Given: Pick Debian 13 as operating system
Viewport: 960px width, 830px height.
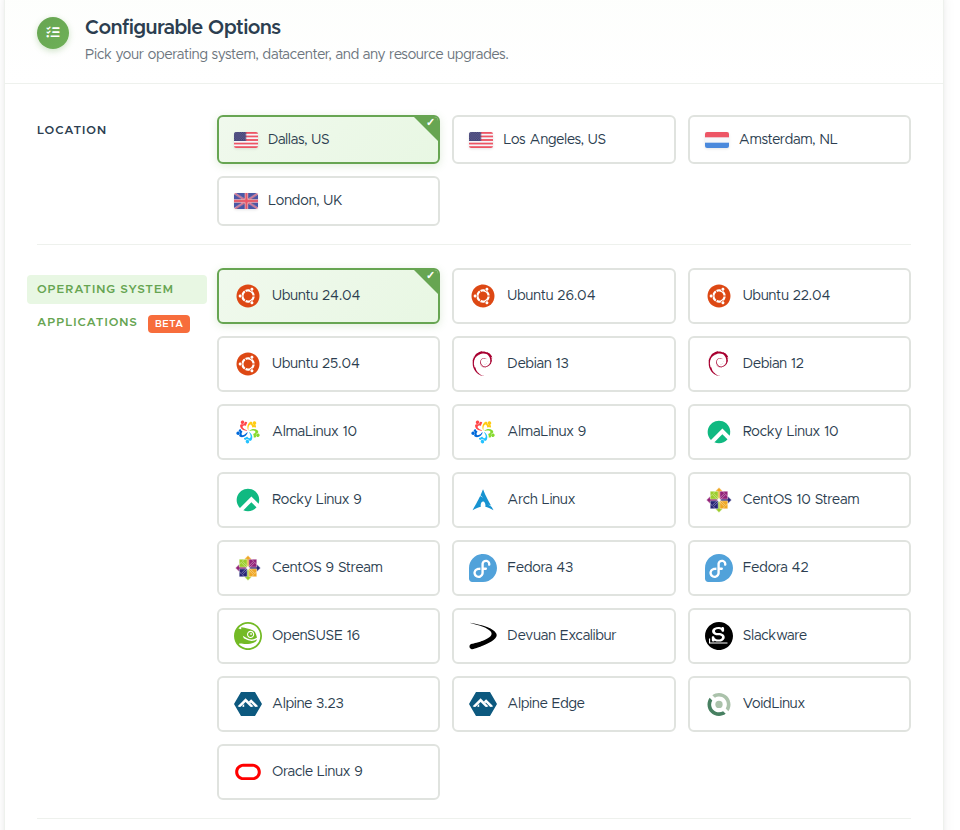Looking at the screenshot, I should pyautogui.click(x=563, y=364).
